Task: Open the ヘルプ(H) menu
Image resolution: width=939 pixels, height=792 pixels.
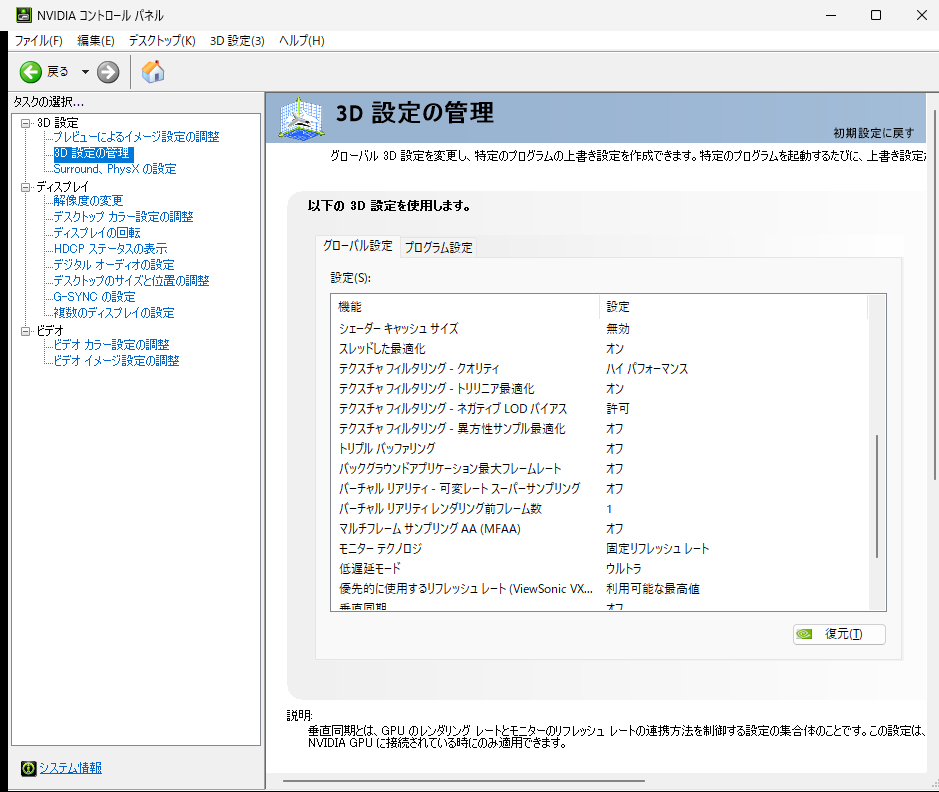Action: pyautogui.click(x=301, y=41)
